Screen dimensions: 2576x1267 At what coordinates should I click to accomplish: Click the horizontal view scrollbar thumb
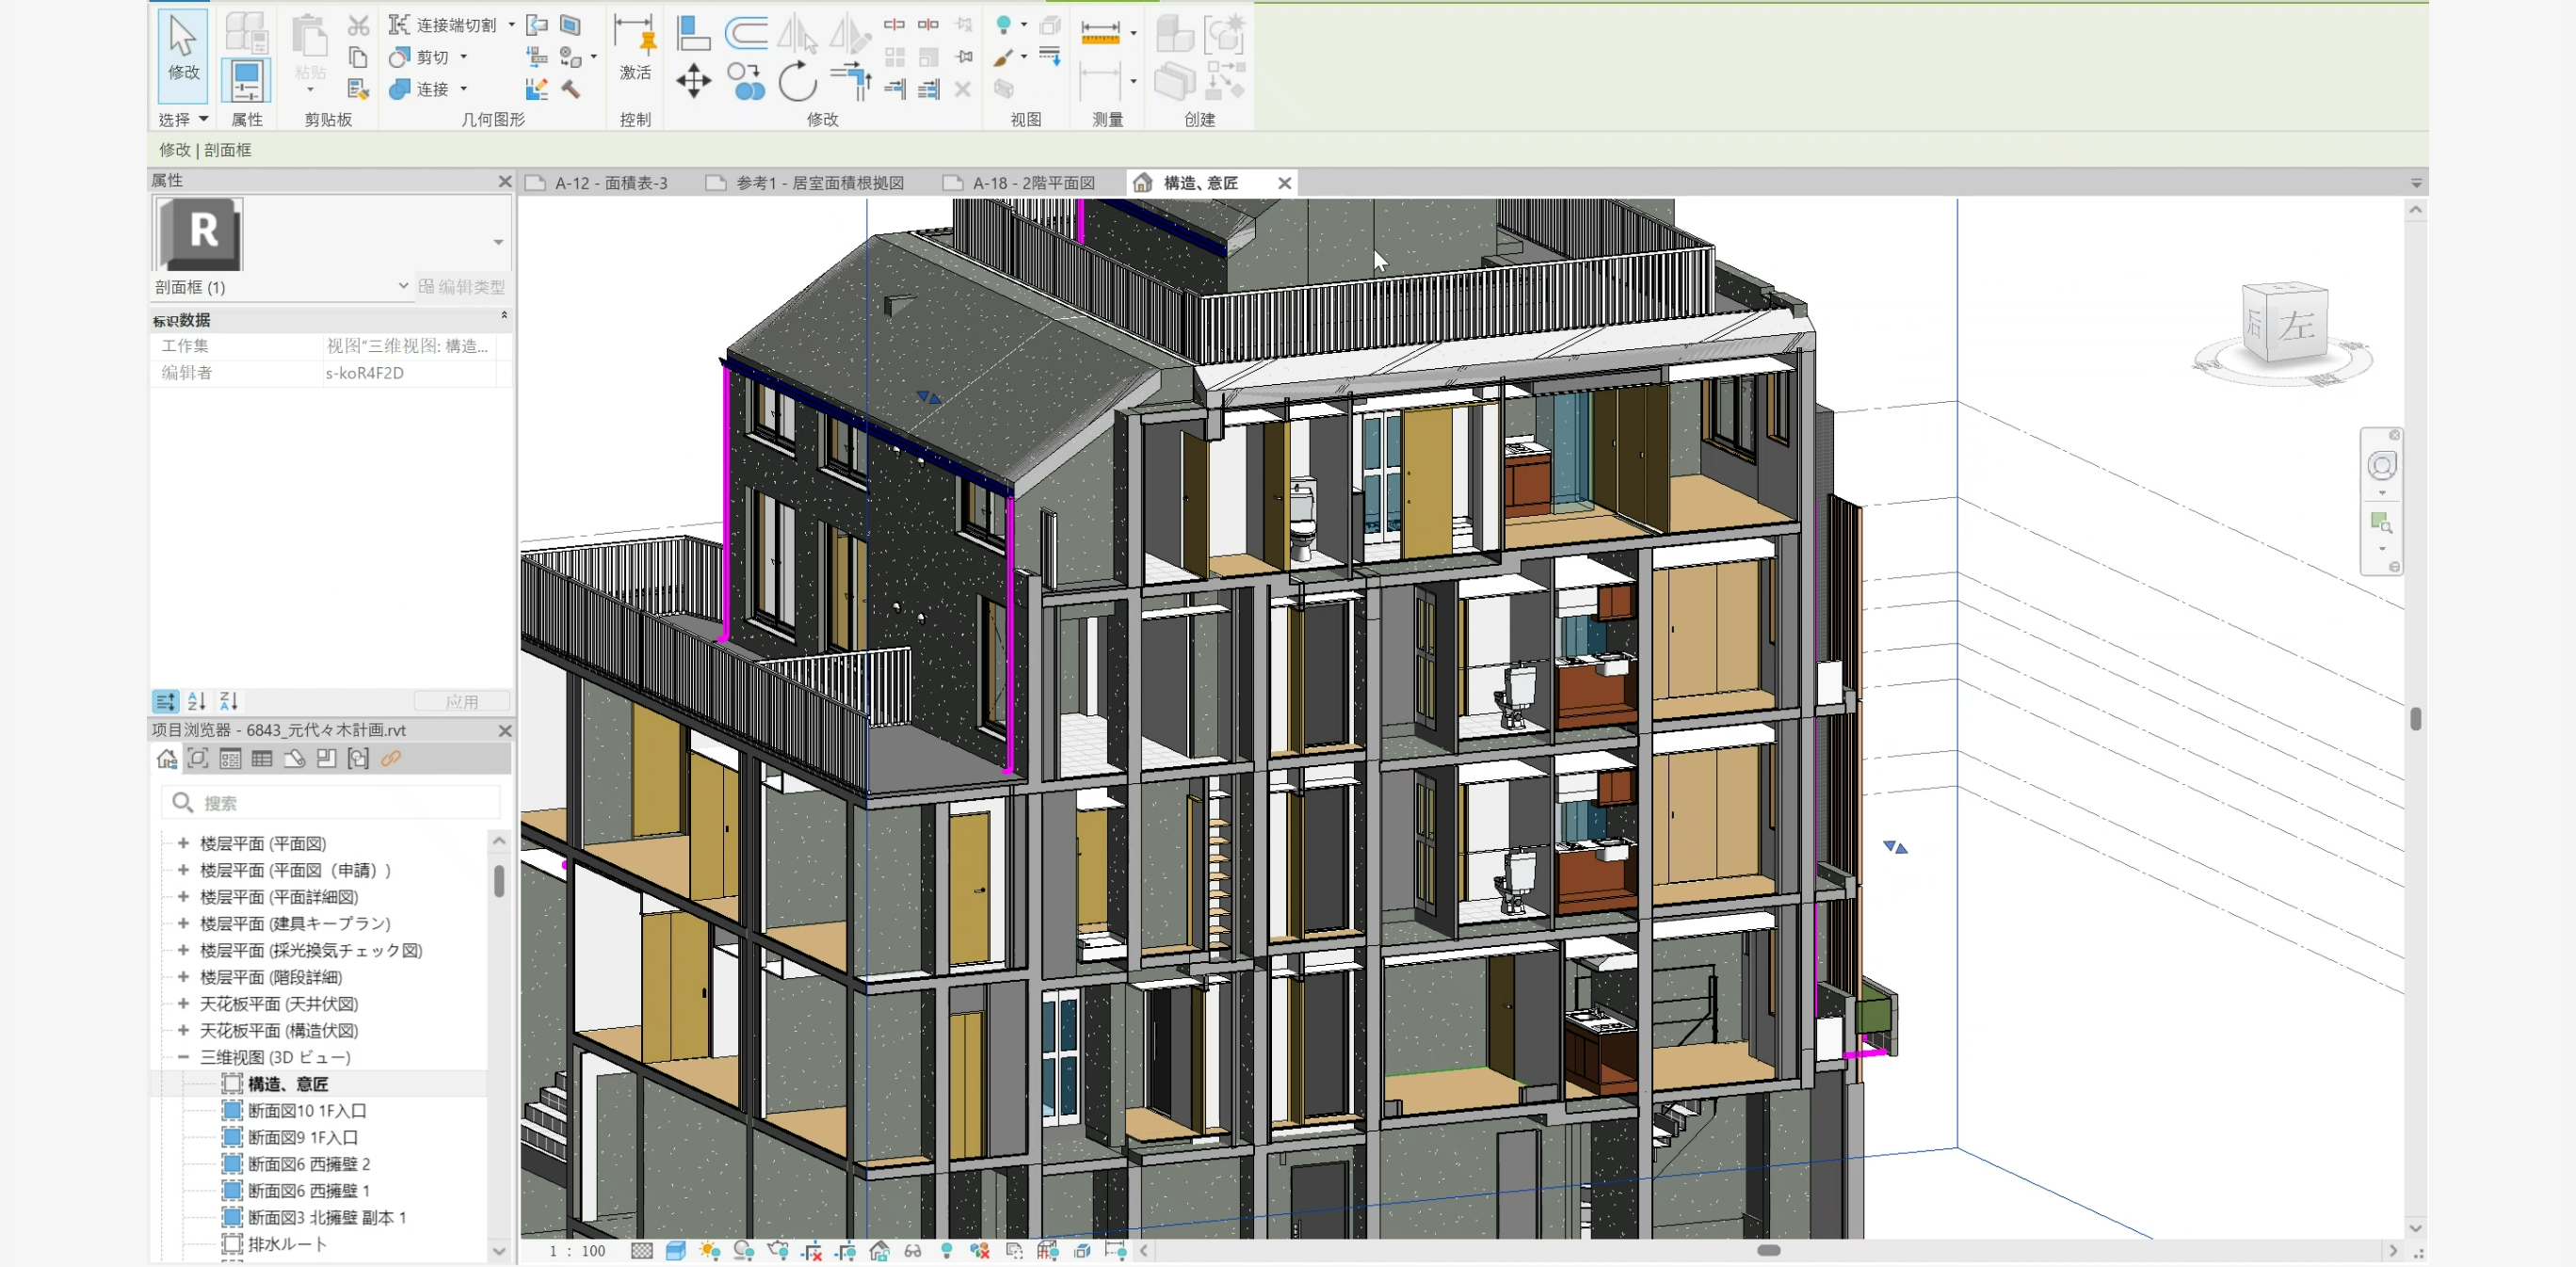[x=1768, y=1250]
